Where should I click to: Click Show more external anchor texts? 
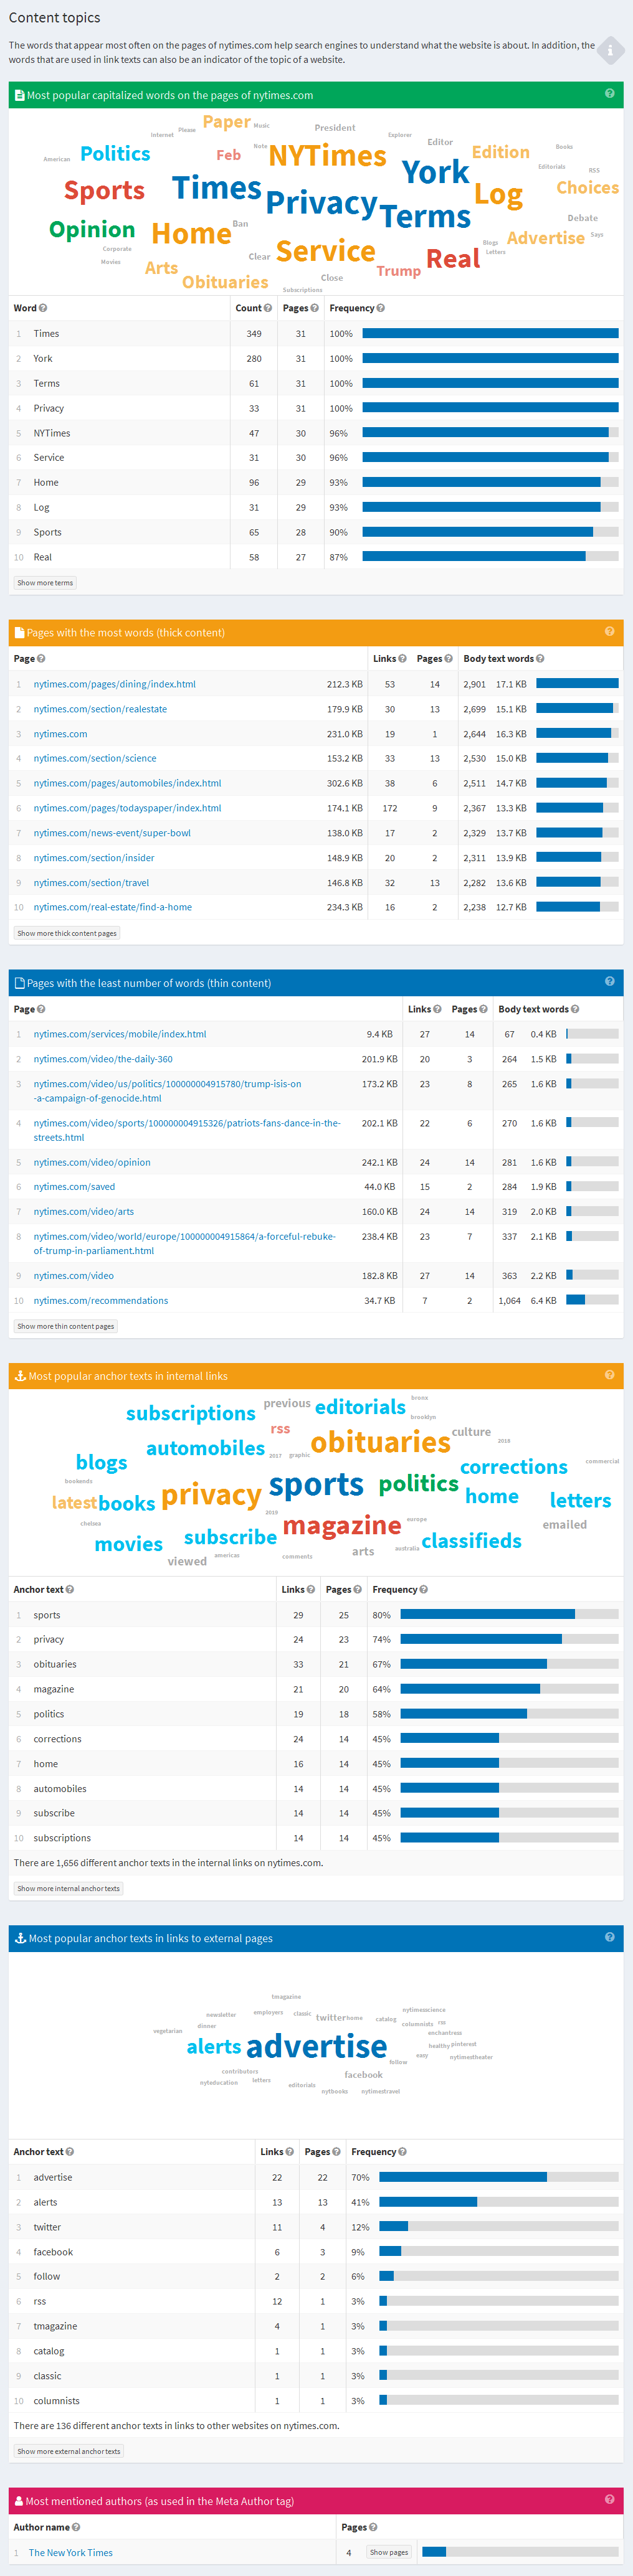click(x=69, y=2451)
